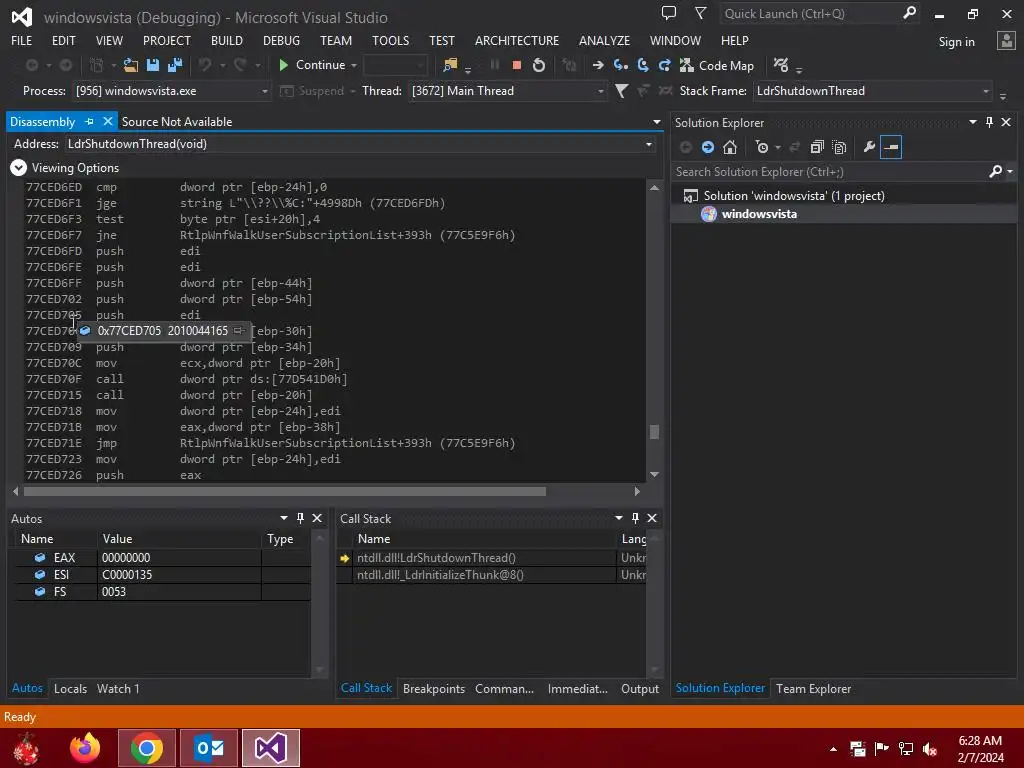Open the ANALYZE menu

[604, 40]
